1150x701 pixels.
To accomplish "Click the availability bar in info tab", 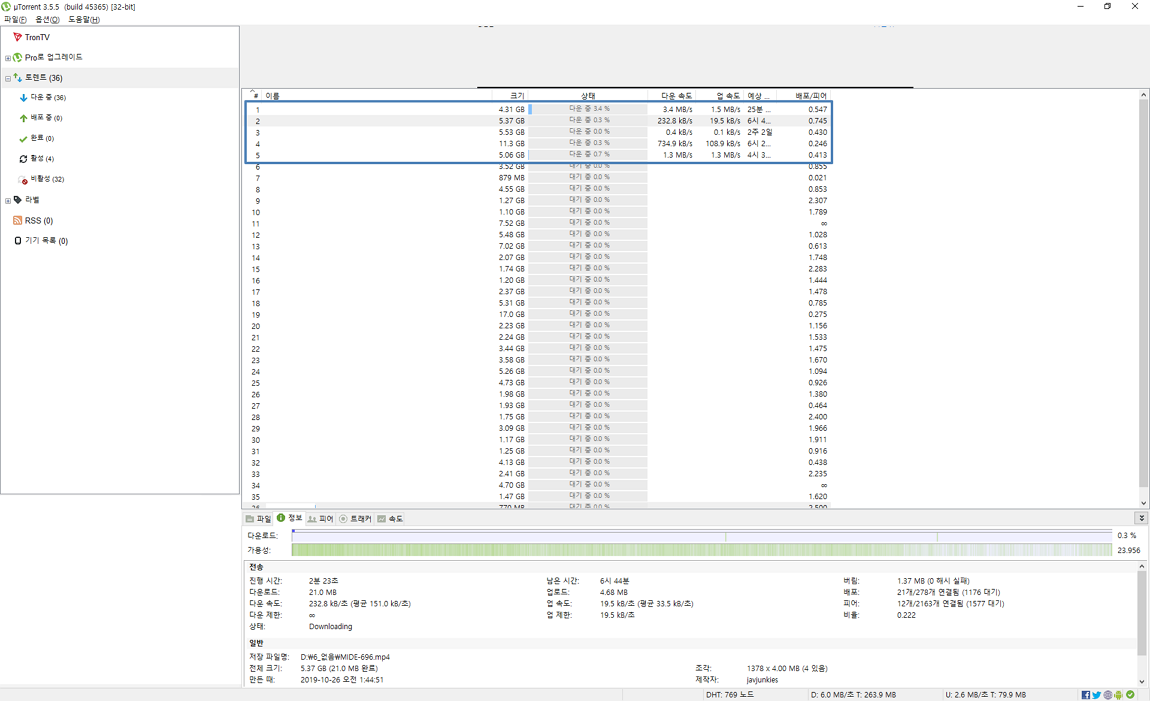I will [702, 550].
